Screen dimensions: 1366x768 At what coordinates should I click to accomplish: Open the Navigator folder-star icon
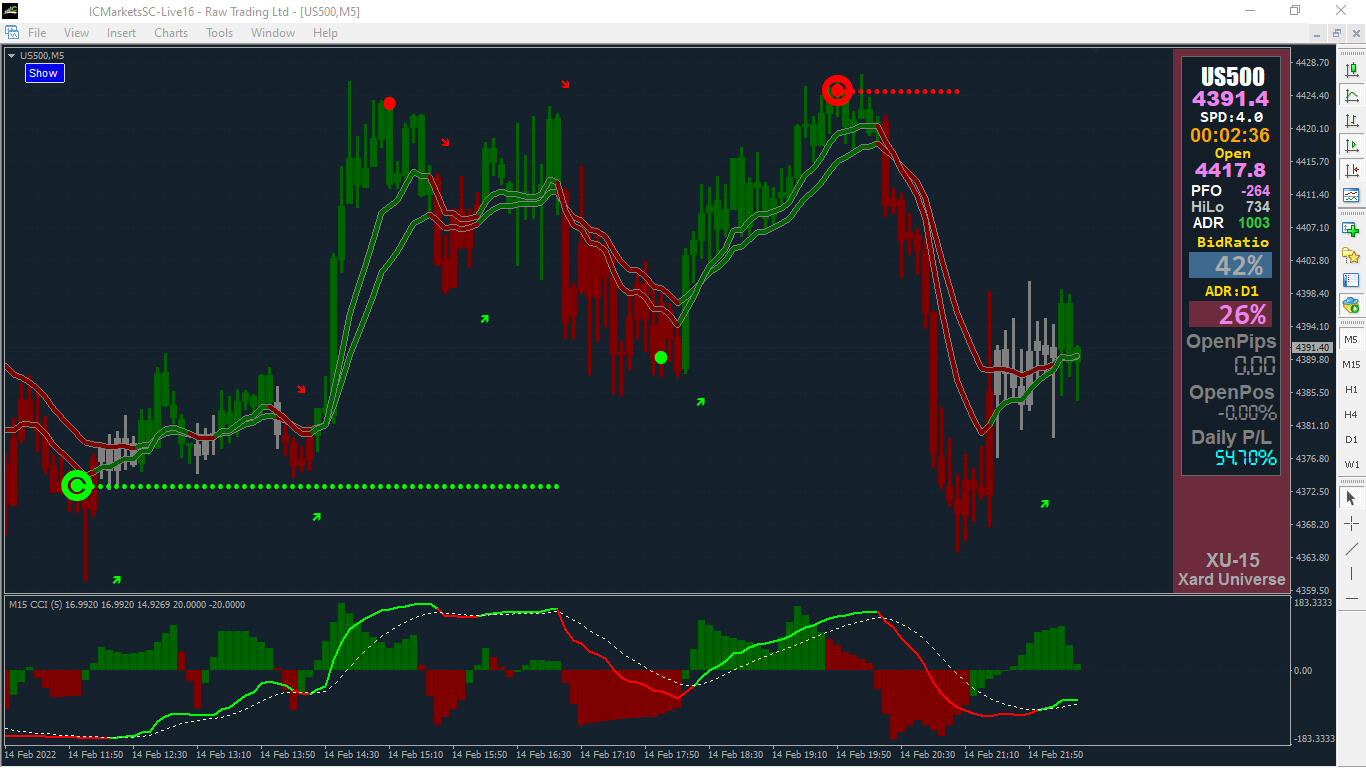[1352, 255]
